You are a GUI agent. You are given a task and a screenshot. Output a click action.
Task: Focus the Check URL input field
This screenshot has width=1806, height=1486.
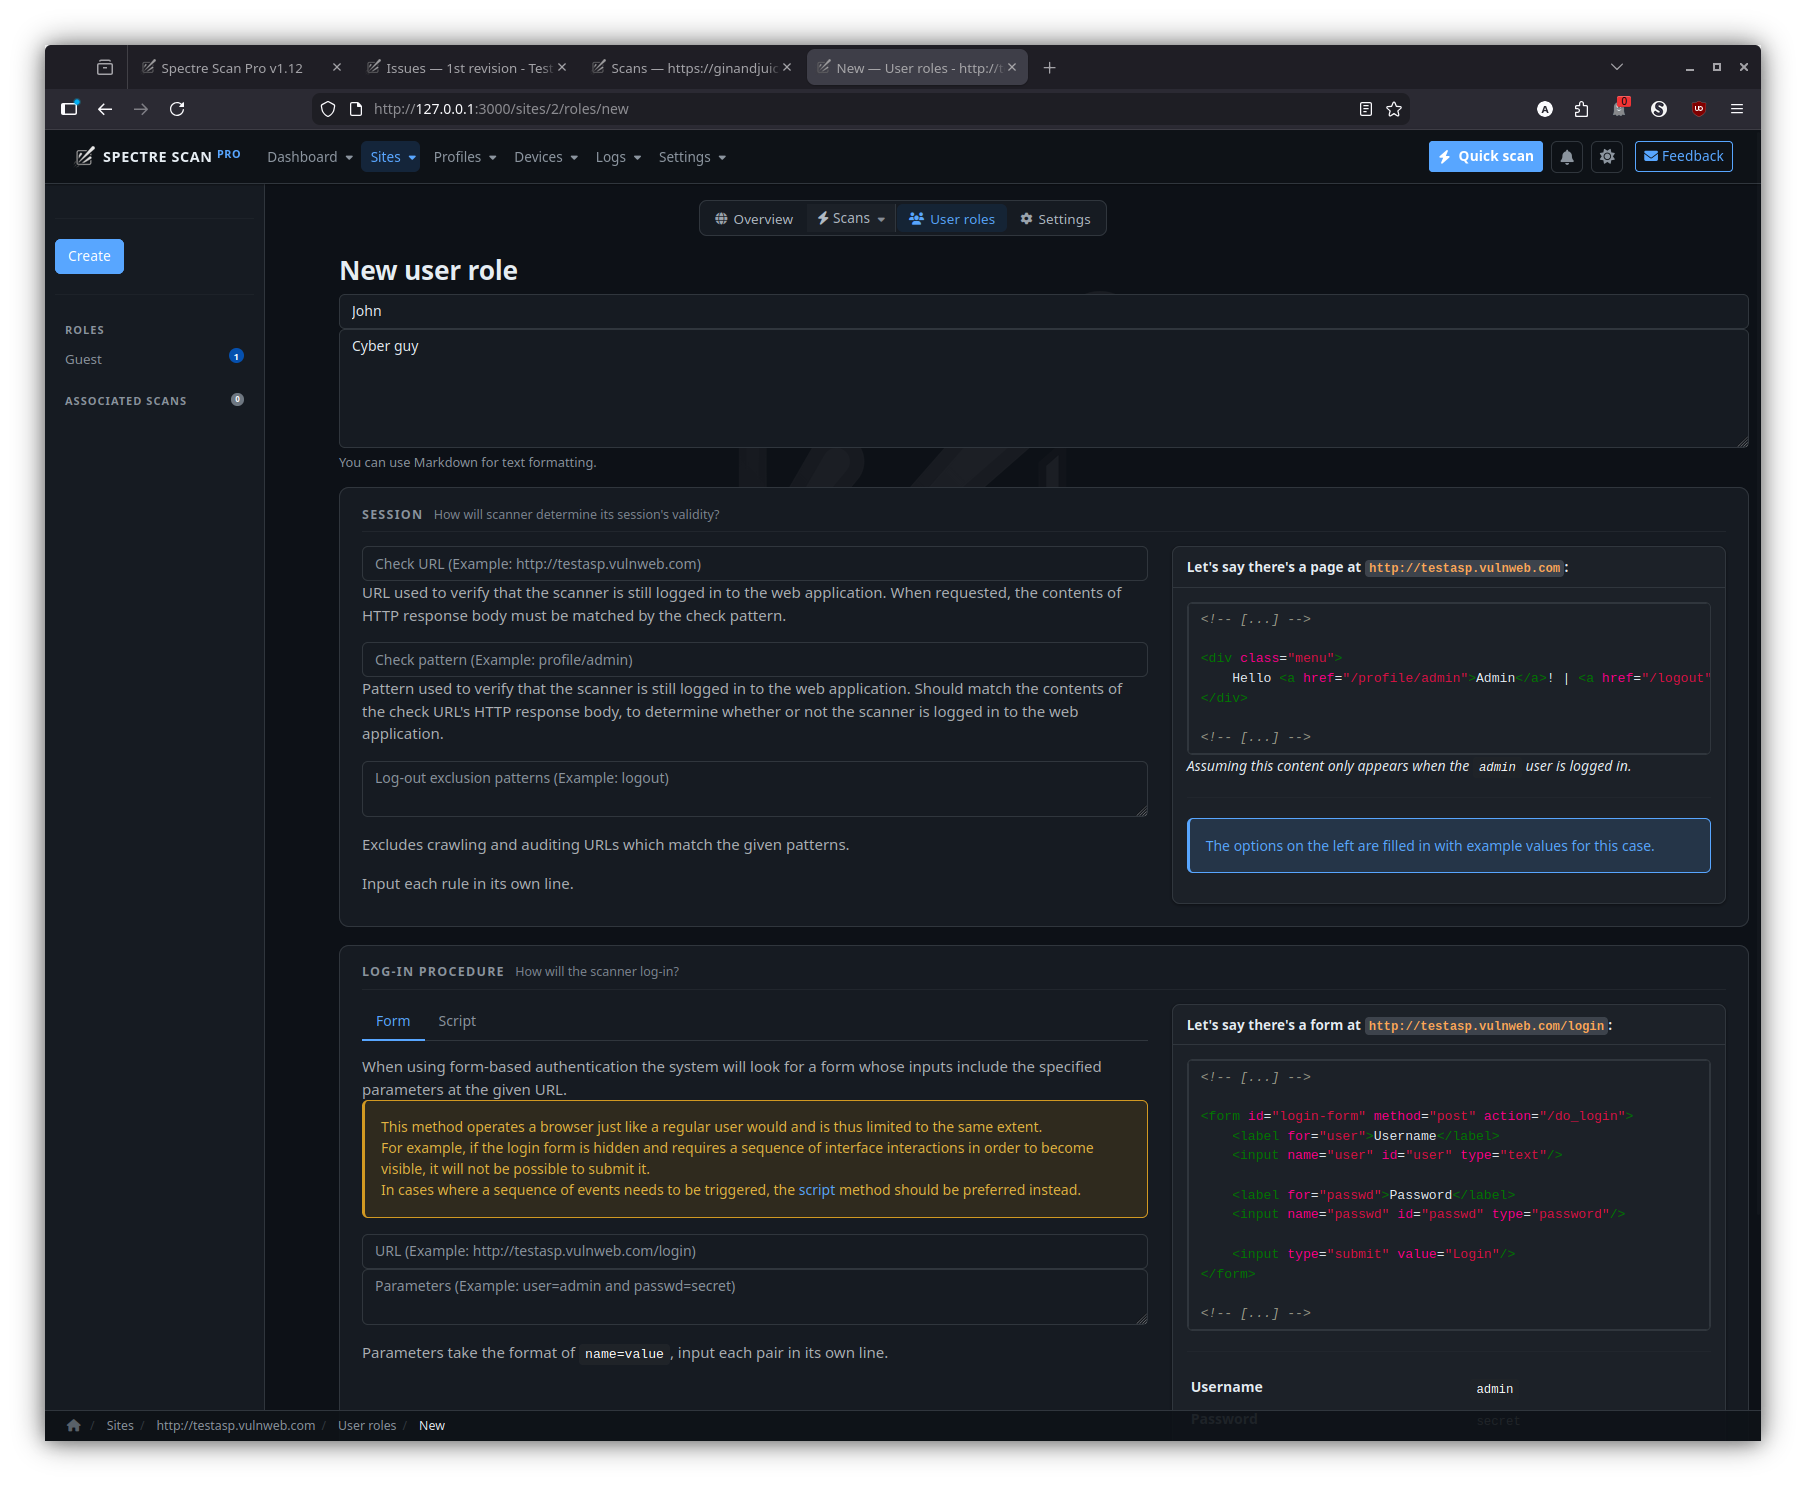pos(754,564)
